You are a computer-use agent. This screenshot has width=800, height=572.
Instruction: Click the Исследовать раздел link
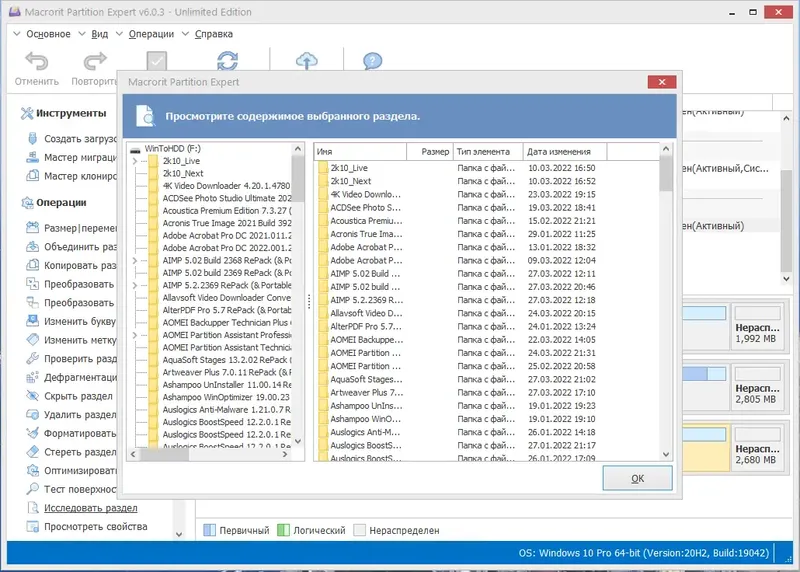click(90, 508)
